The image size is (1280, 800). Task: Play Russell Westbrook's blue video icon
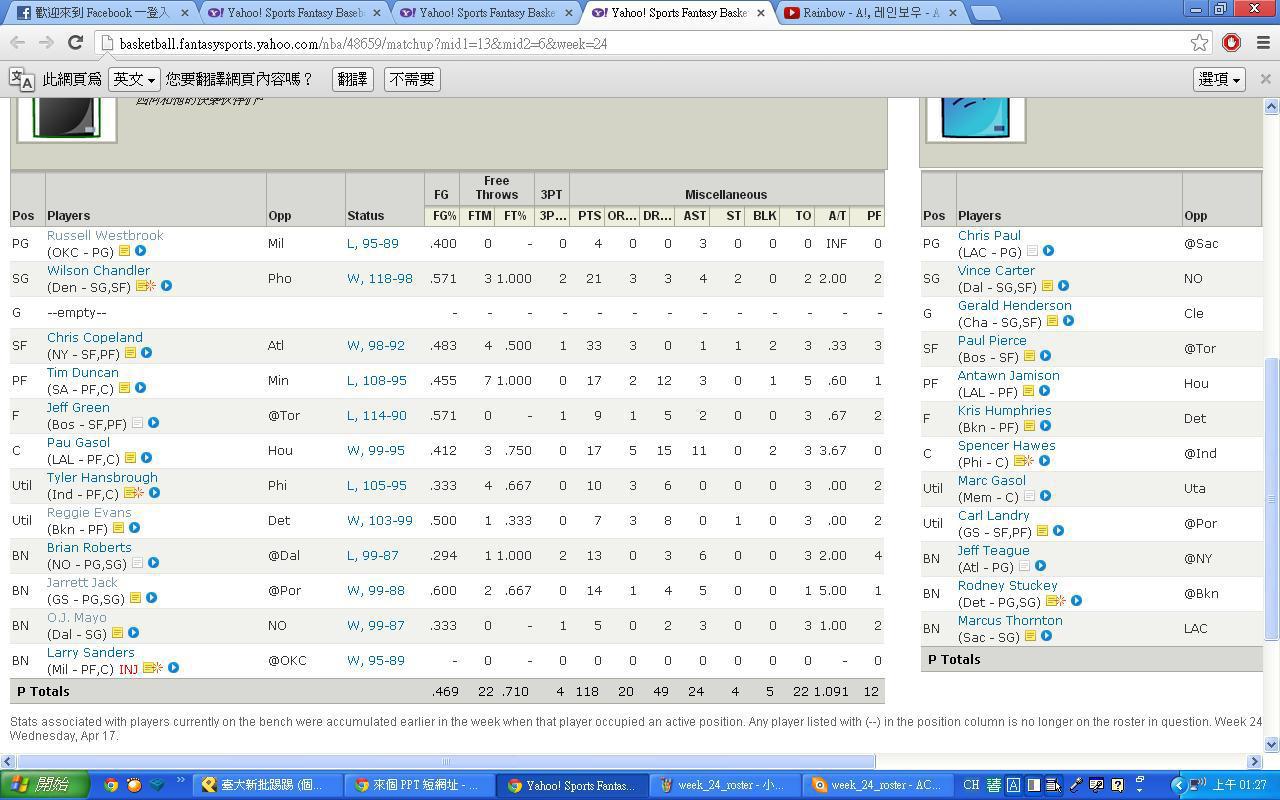140,251
